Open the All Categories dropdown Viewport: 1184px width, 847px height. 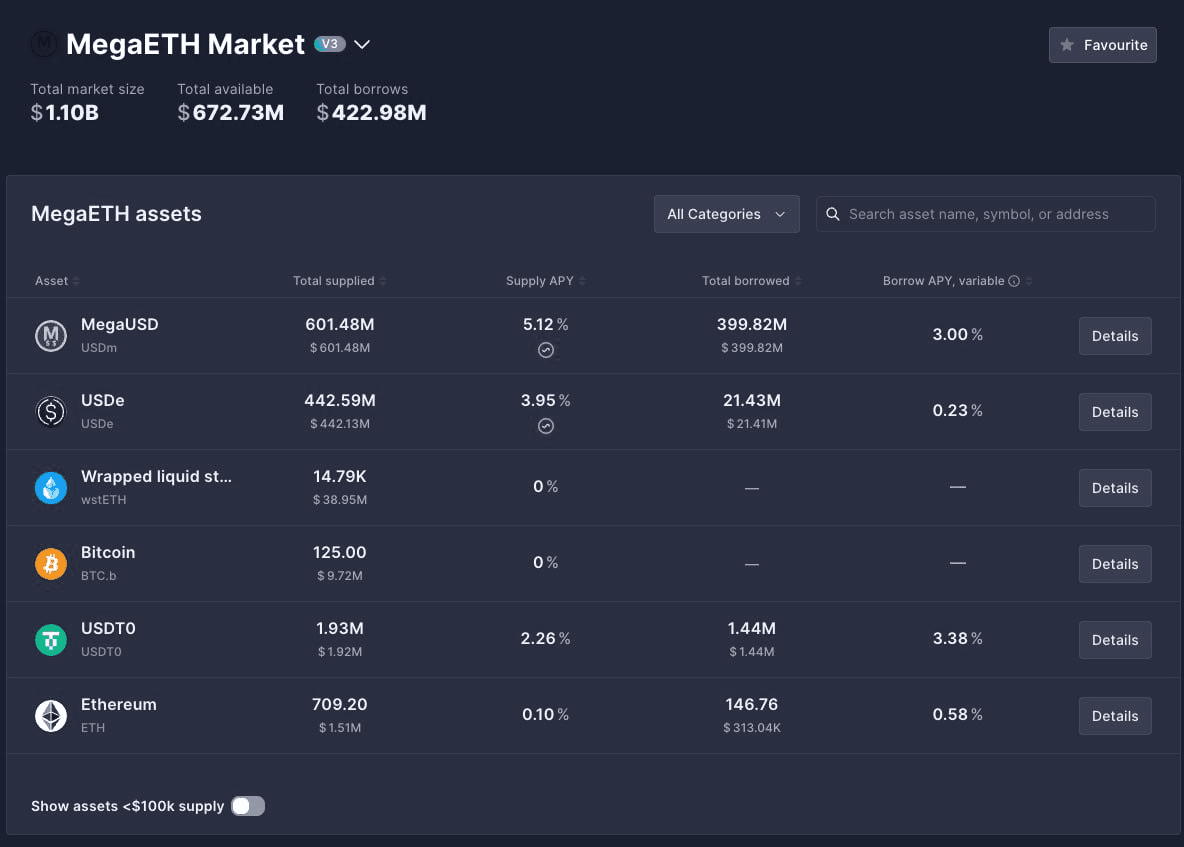pos(726,214)
